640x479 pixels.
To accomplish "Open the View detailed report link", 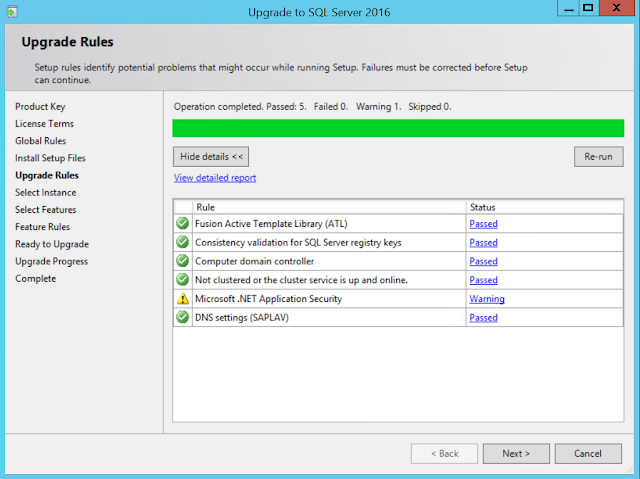I will (x=215, y=178).
